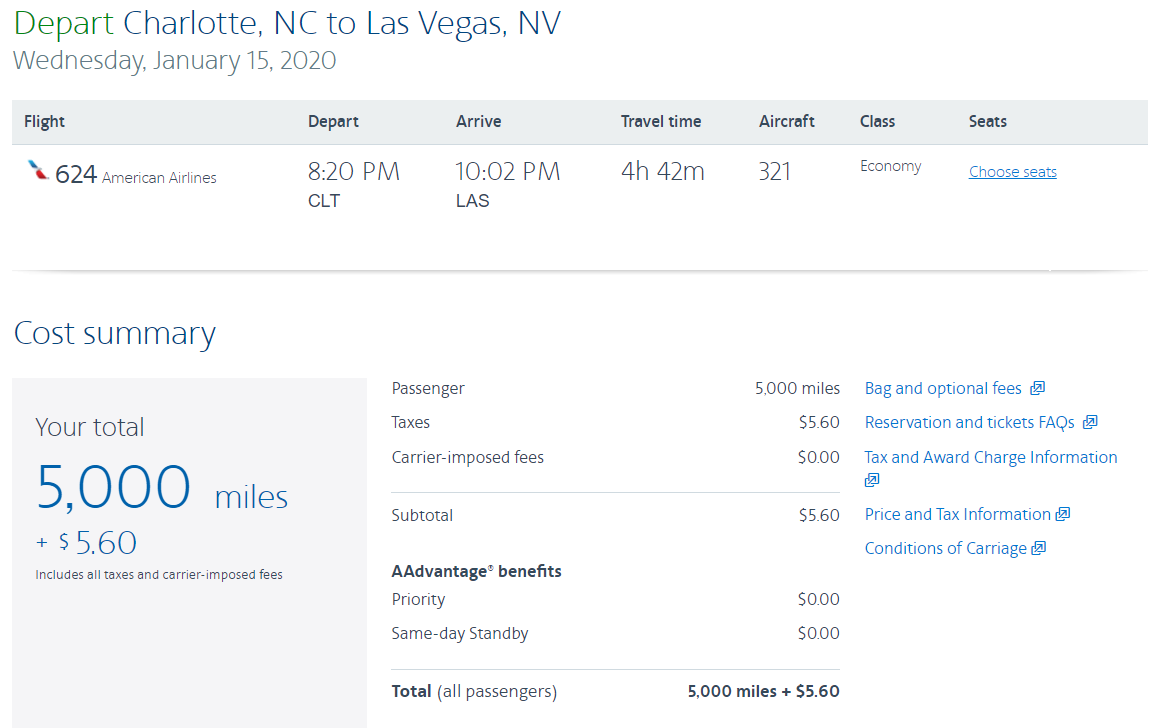This screenshot has height=728, width=1154.
Task: Click the Choose seats link
Action: (1012, 172)
